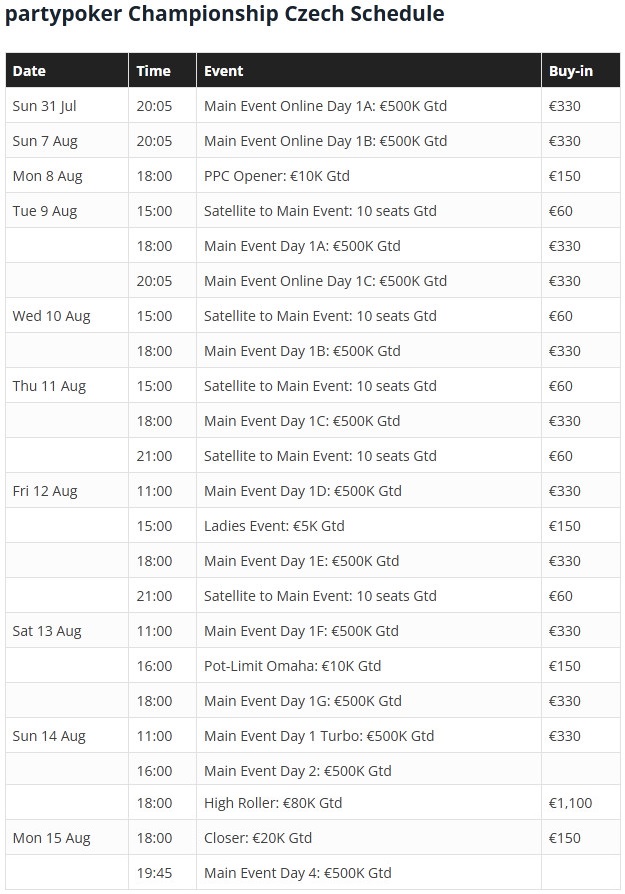Click the Closer €20K Gtd event
This screenshot has height=894, width=625.
258,838
